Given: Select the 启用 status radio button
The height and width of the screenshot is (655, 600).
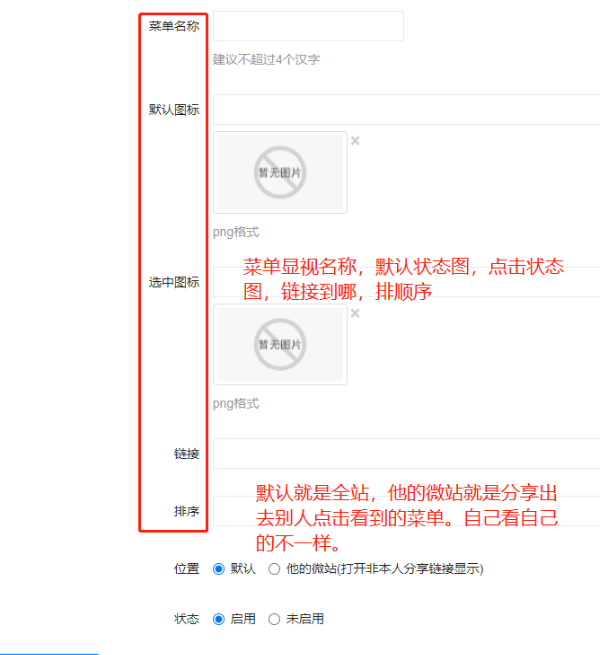Looking at the screenshot, I should (x=219, y=619).
